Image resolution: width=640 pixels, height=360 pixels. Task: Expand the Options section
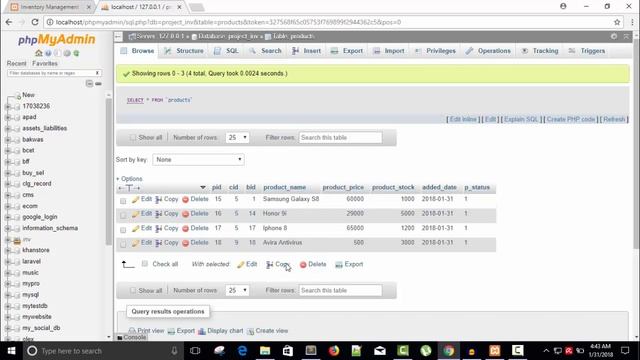click(x=129, y=179)
